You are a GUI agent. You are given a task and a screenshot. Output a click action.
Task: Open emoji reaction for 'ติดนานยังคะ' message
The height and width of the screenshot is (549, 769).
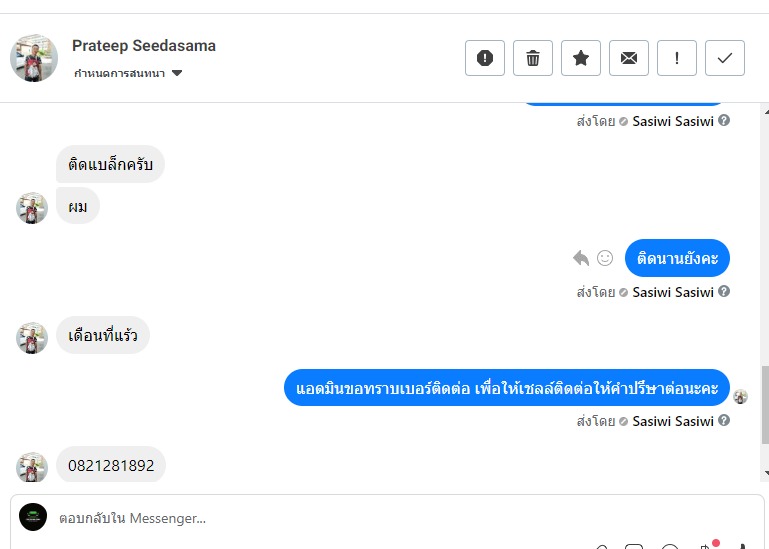tap(605, 258)
